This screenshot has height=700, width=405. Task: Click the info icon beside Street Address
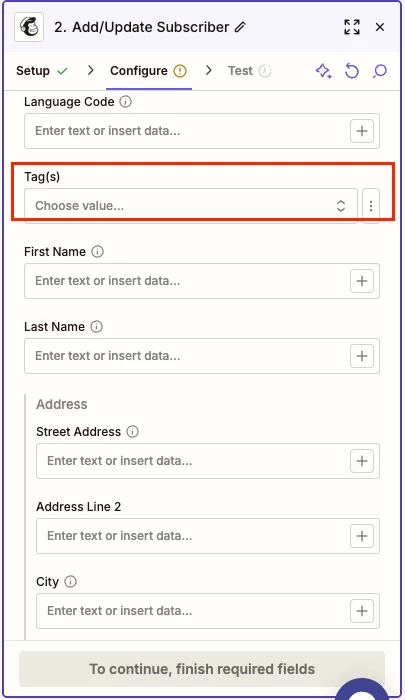tap(133, 432)
